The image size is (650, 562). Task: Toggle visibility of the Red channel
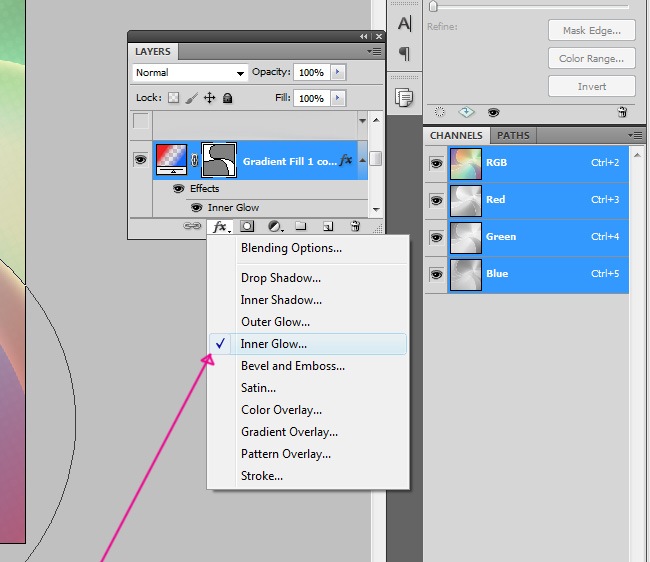tap(436, 200)
